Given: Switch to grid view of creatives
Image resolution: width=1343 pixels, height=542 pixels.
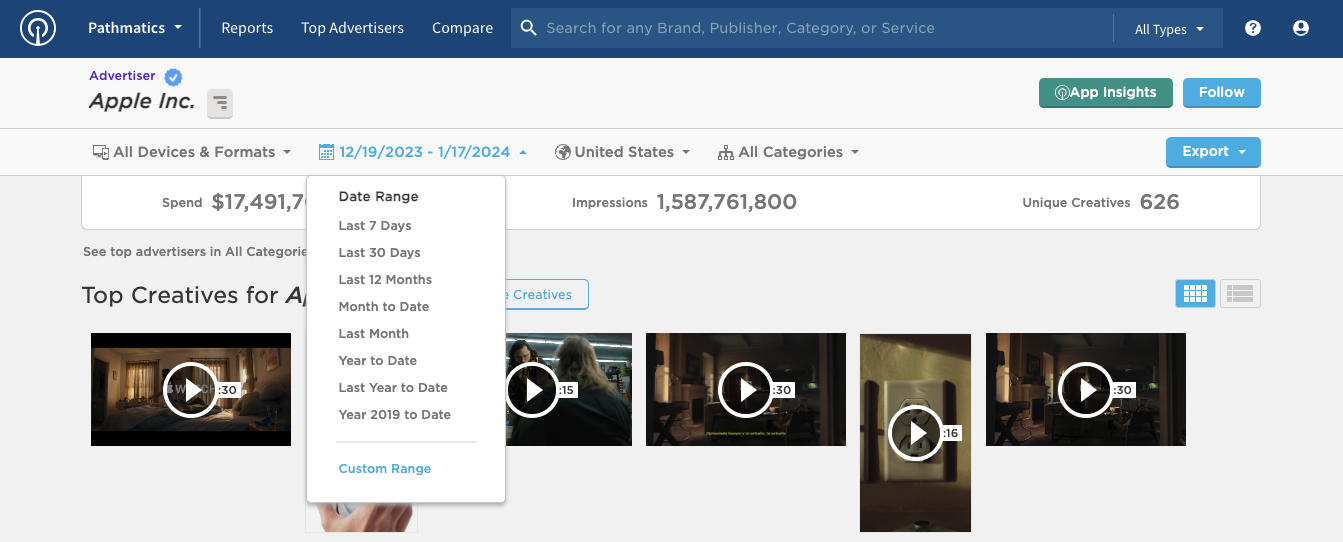Looking at the screenshot, I should (1196, 293).
